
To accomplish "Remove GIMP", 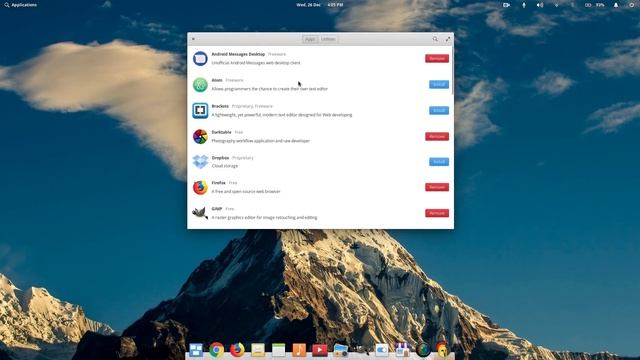I will click(x=437, y=213).
